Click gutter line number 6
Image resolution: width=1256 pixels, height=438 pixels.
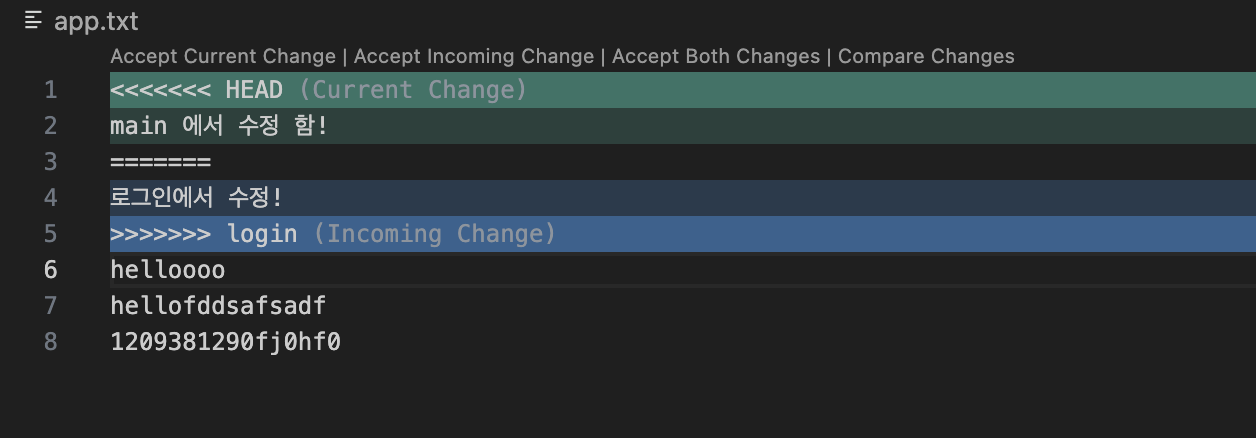coord(51,270)
